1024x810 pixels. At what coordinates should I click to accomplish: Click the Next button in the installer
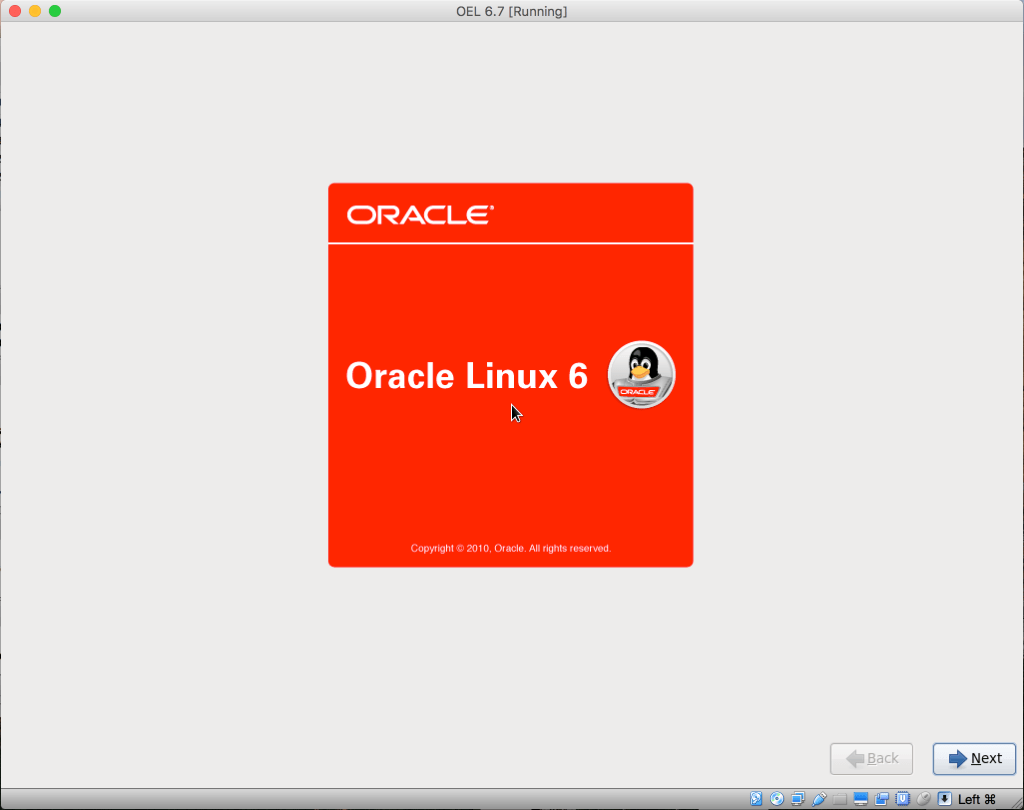coord(974,758)
